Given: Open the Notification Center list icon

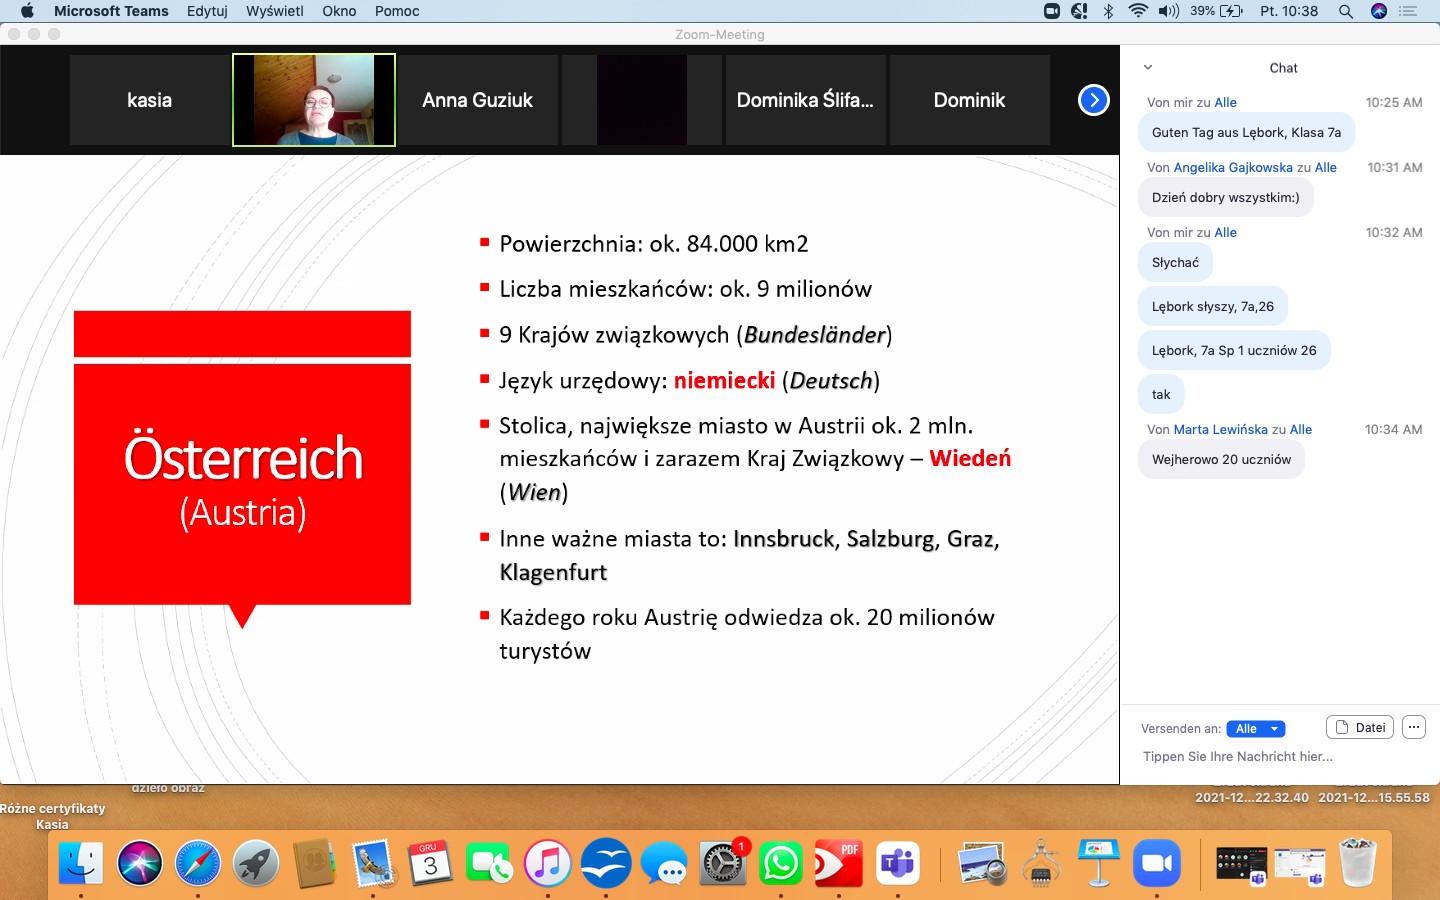Looking at the screenshot, I should coord(1409,11).
